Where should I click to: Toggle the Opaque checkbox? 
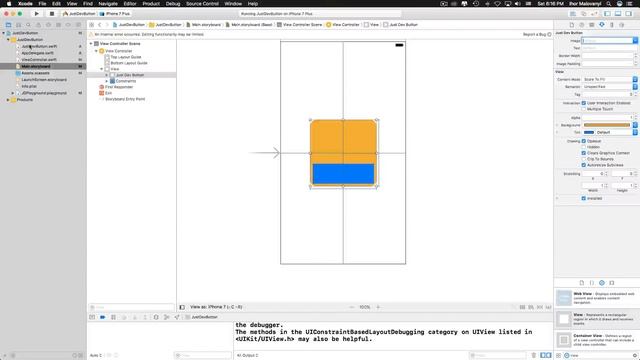coord(584,141)
